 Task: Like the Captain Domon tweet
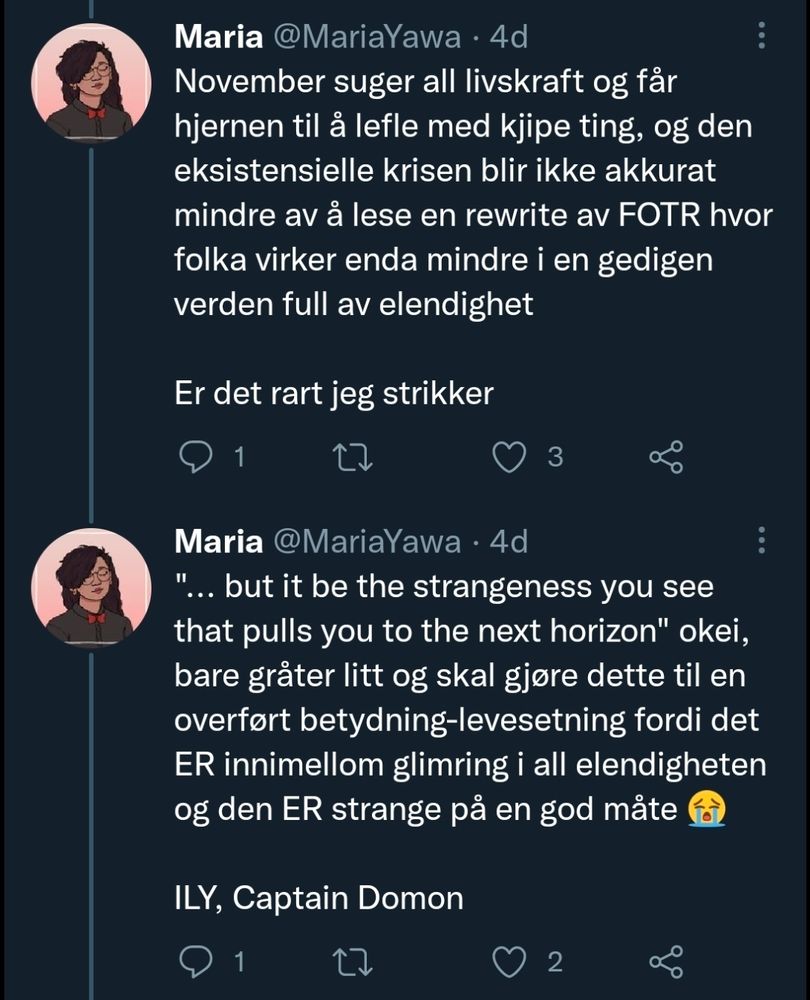click(511, 962)
